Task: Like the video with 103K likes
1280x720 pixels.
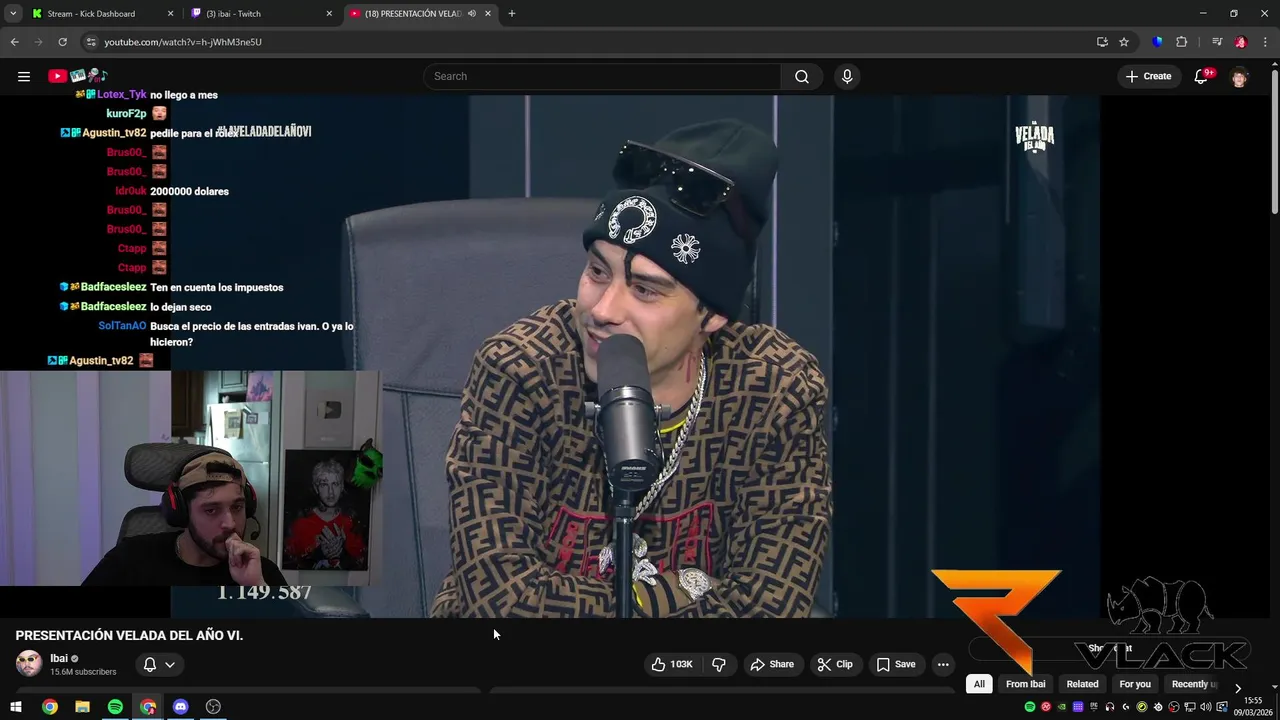Action: (x=673, y=664)
